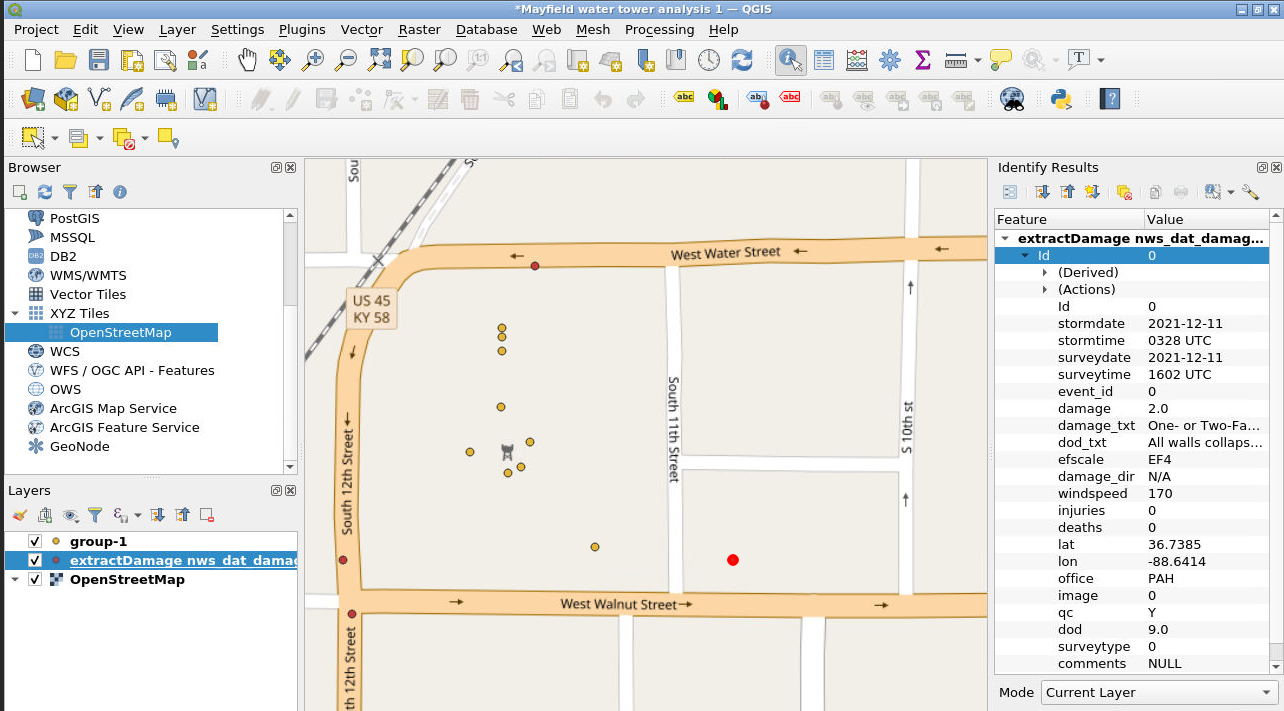Open the Vector menu
Image resolution: width=1284 pixels, height=711 pixels.
[361, 30]
